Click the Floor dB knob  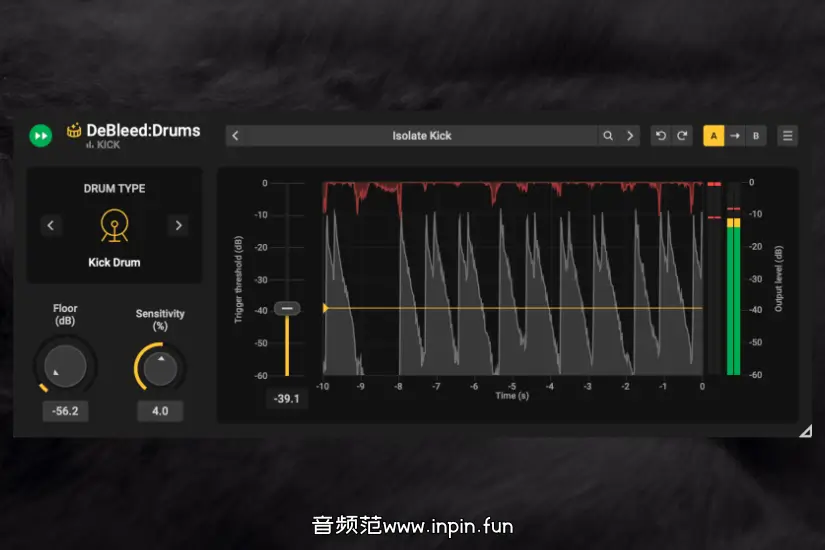65,365
